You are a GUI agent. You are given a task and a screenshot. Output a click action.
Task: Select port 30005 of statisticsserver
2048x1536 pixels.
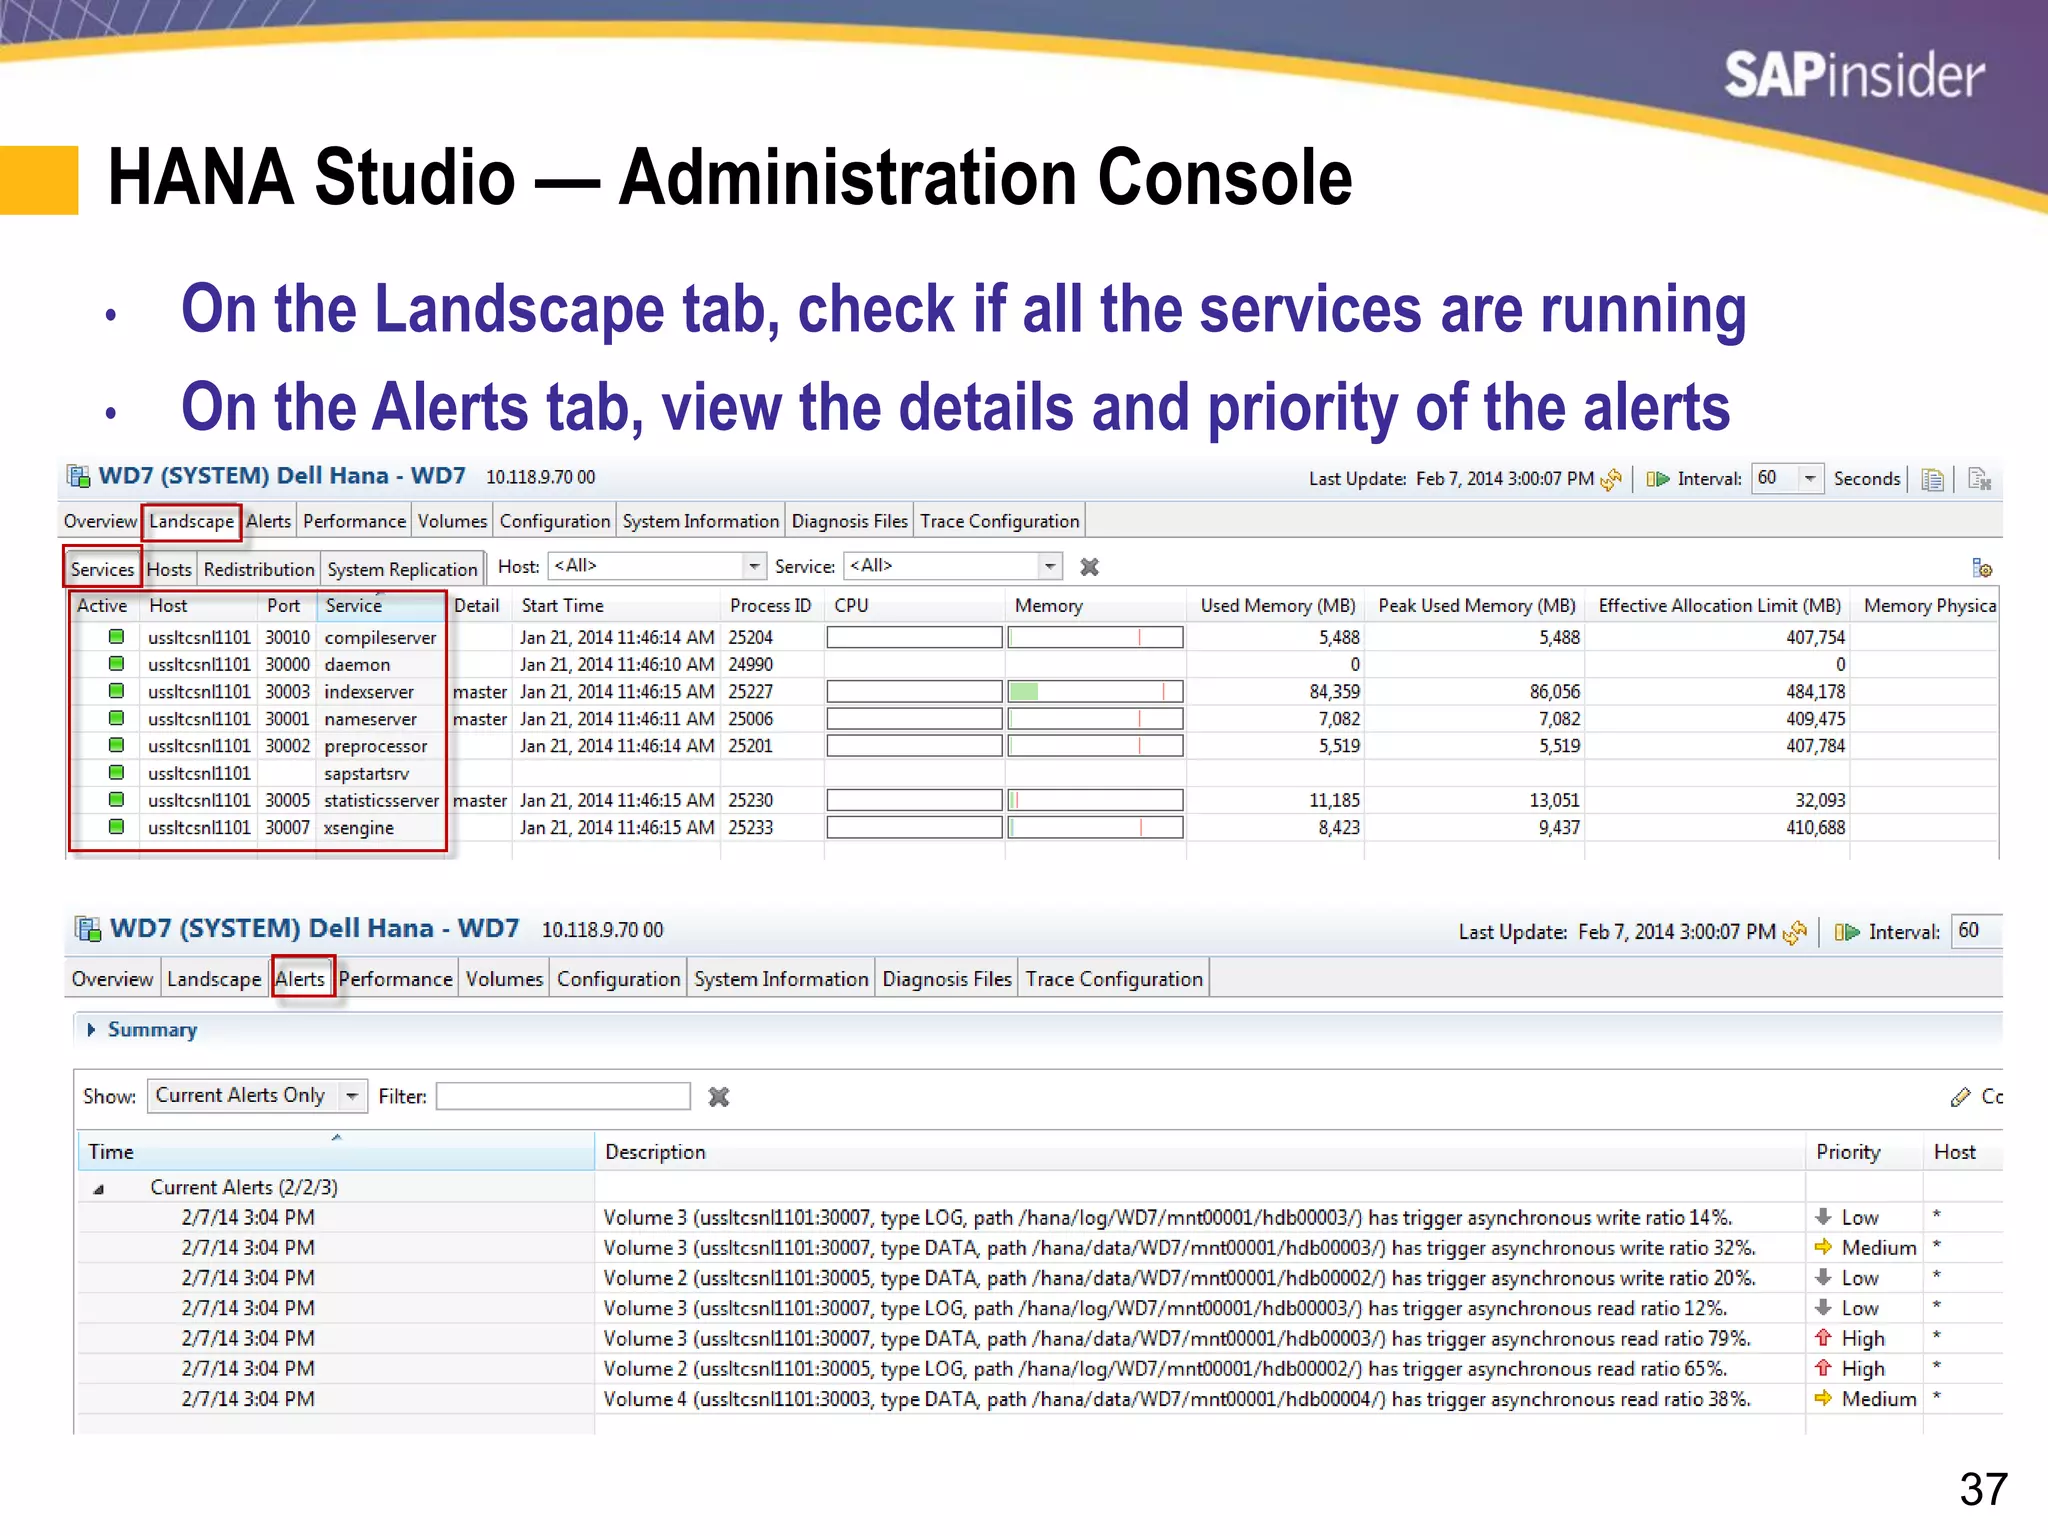pos(287,800)
